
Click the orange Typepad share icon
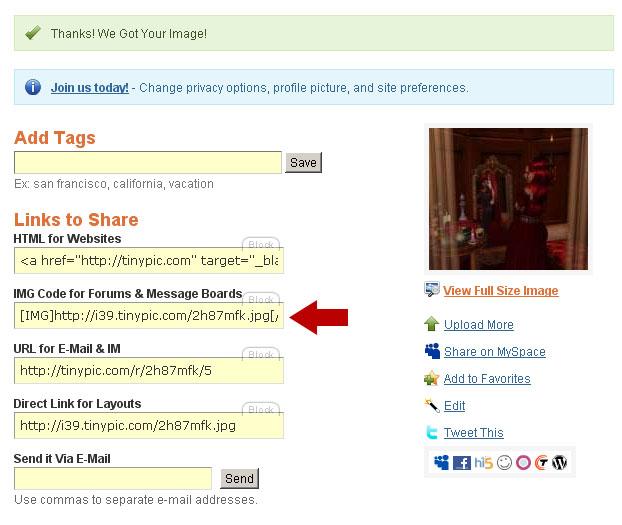click(541, 463)
